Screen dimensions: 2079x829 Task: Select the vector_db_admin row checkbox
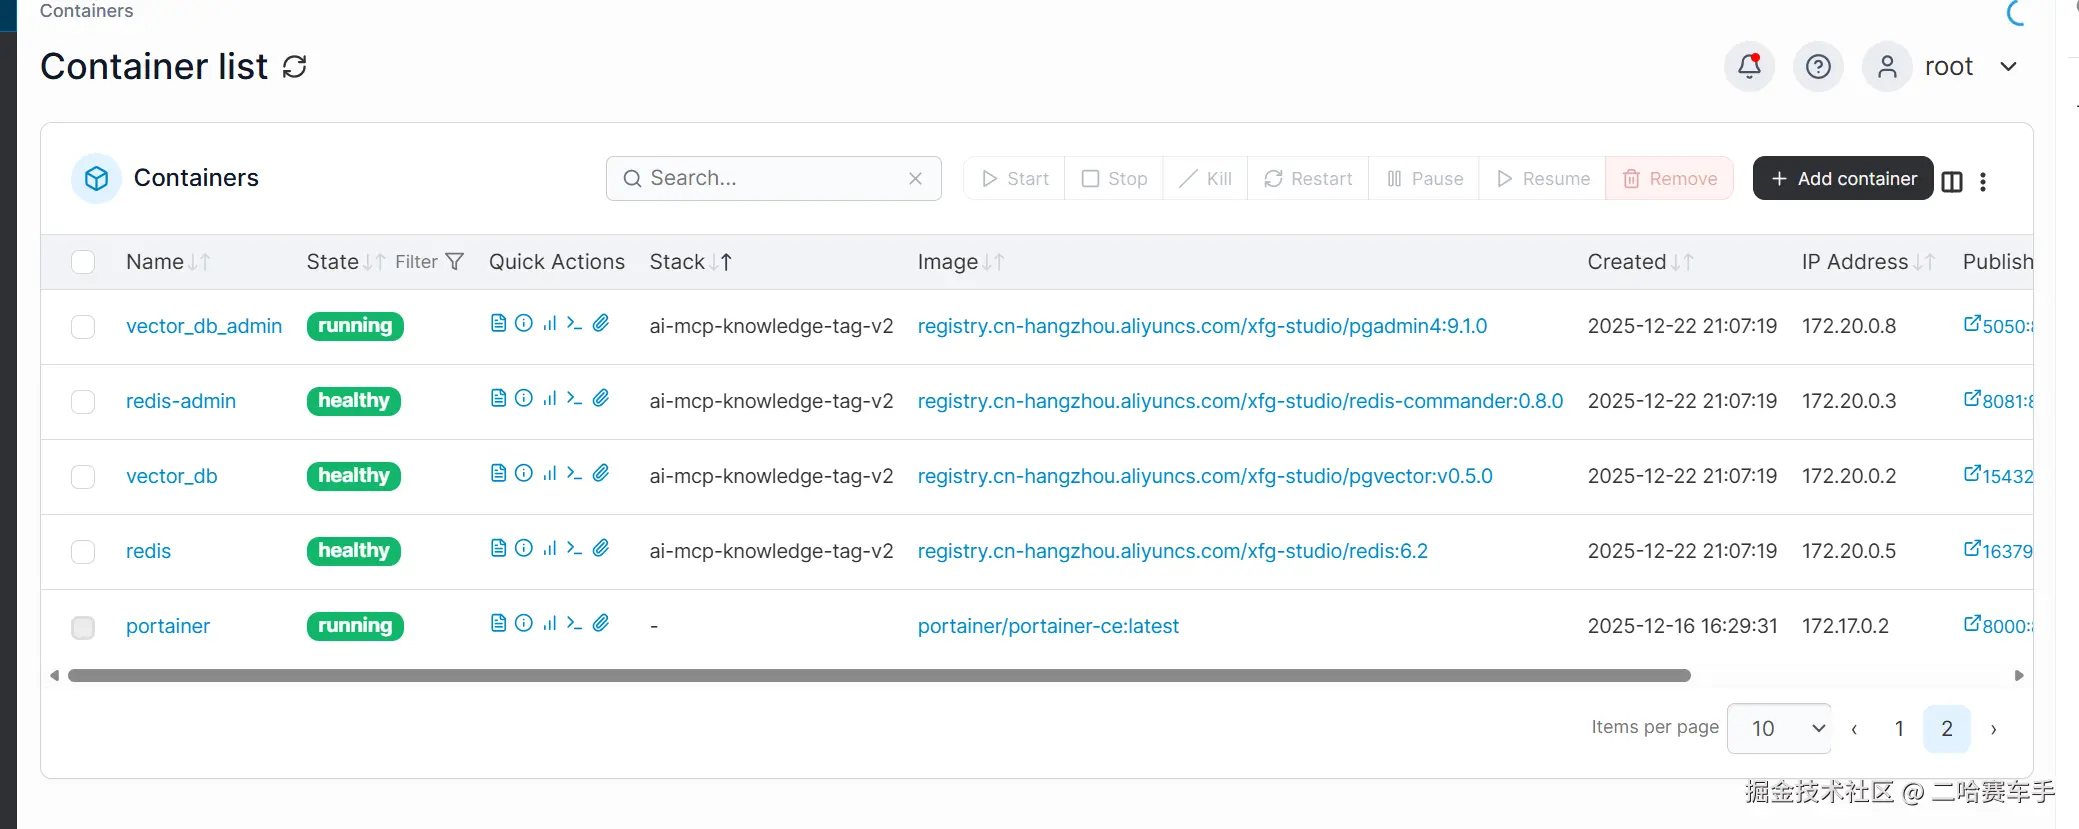83,327
